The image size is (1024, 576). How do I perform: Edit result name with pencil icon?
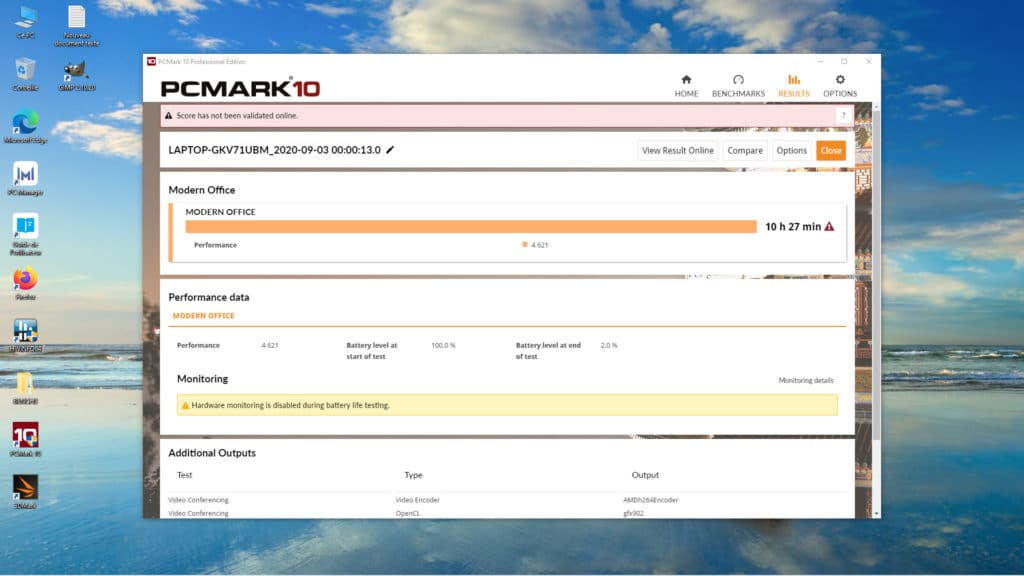tap(390, 150)
